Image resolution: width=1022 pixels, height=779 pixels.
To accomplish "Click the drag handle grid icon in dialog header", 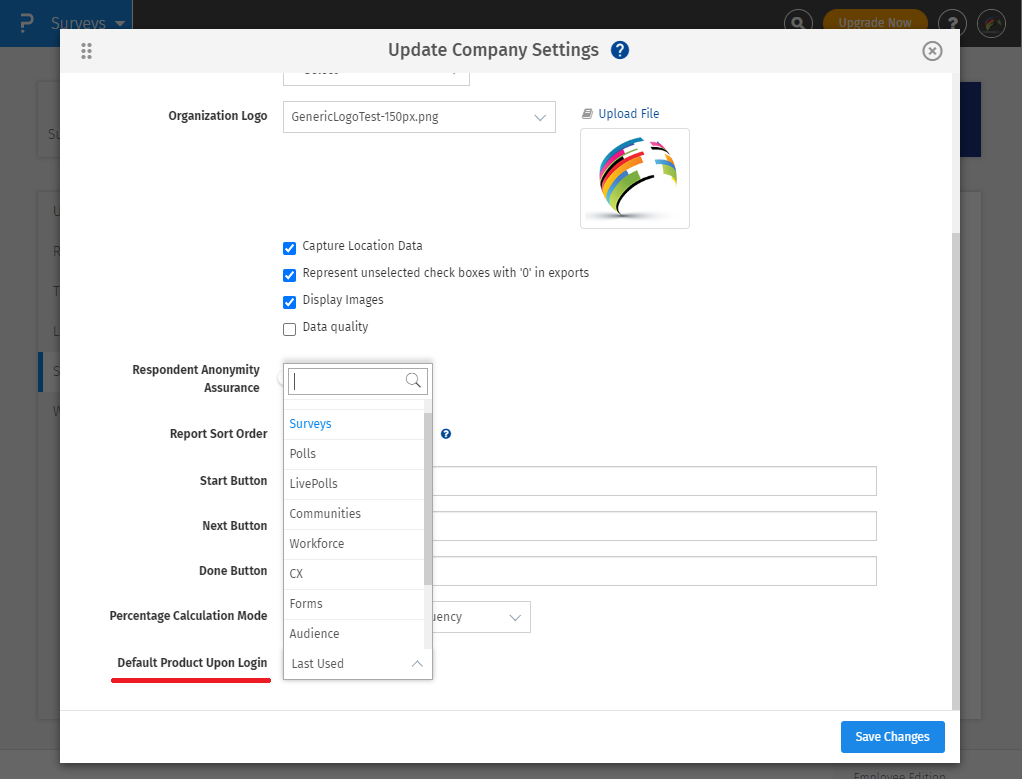I will [x=86, y=51].
